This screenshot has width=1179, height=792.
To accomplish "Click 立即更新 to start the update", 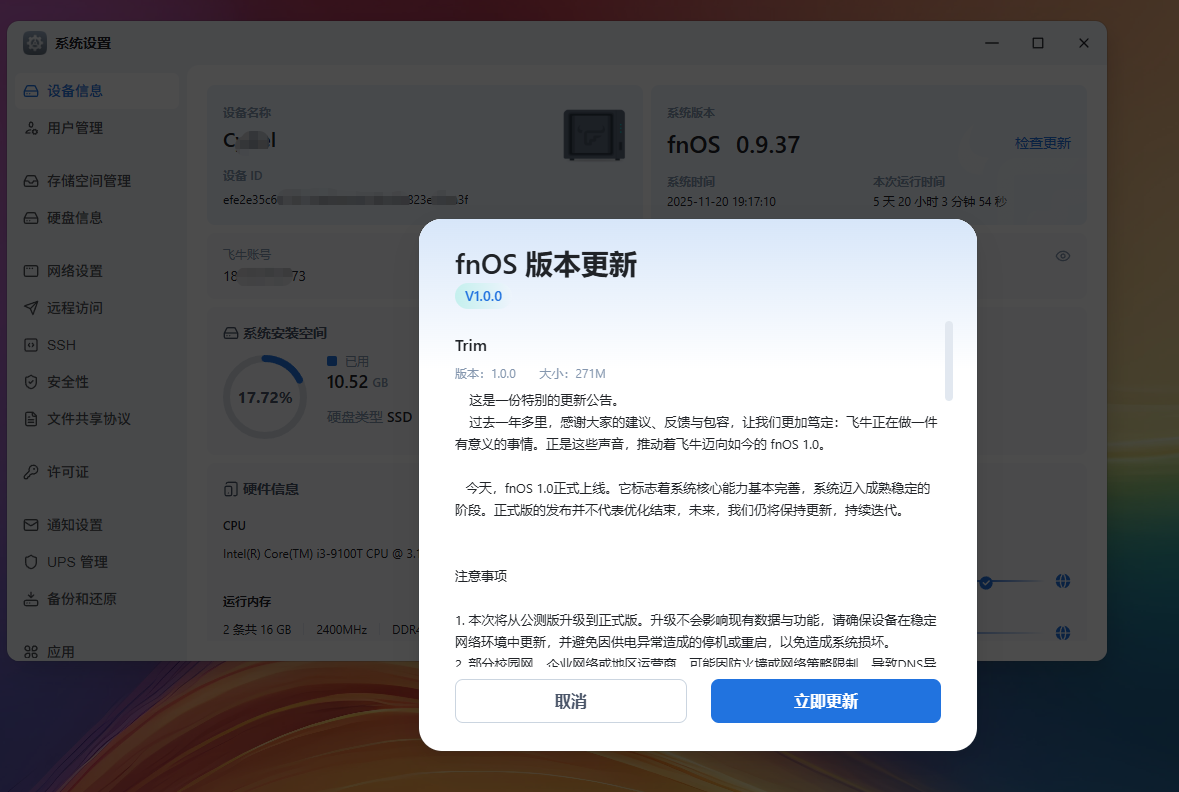I will click(x=825, y=701).
